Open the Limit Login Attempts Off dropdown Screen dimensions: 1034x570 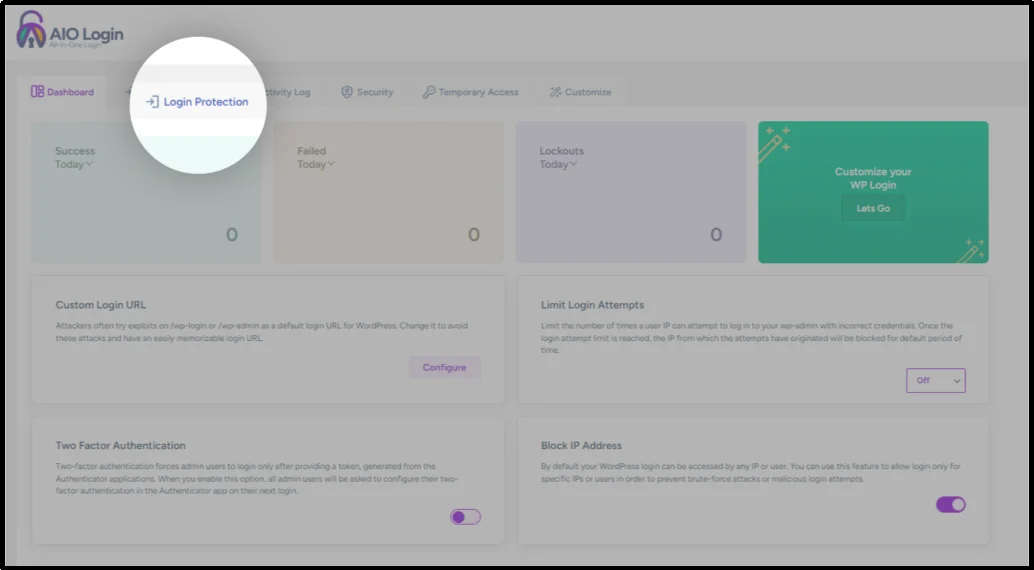point(936,381)
